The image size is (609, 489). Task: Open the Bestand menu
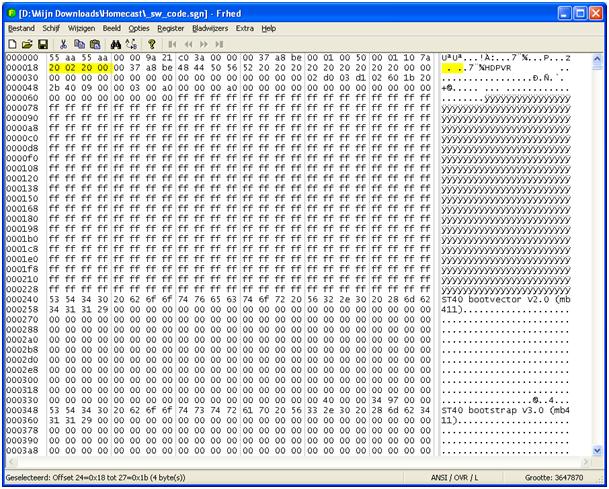[x=21, y=28]
